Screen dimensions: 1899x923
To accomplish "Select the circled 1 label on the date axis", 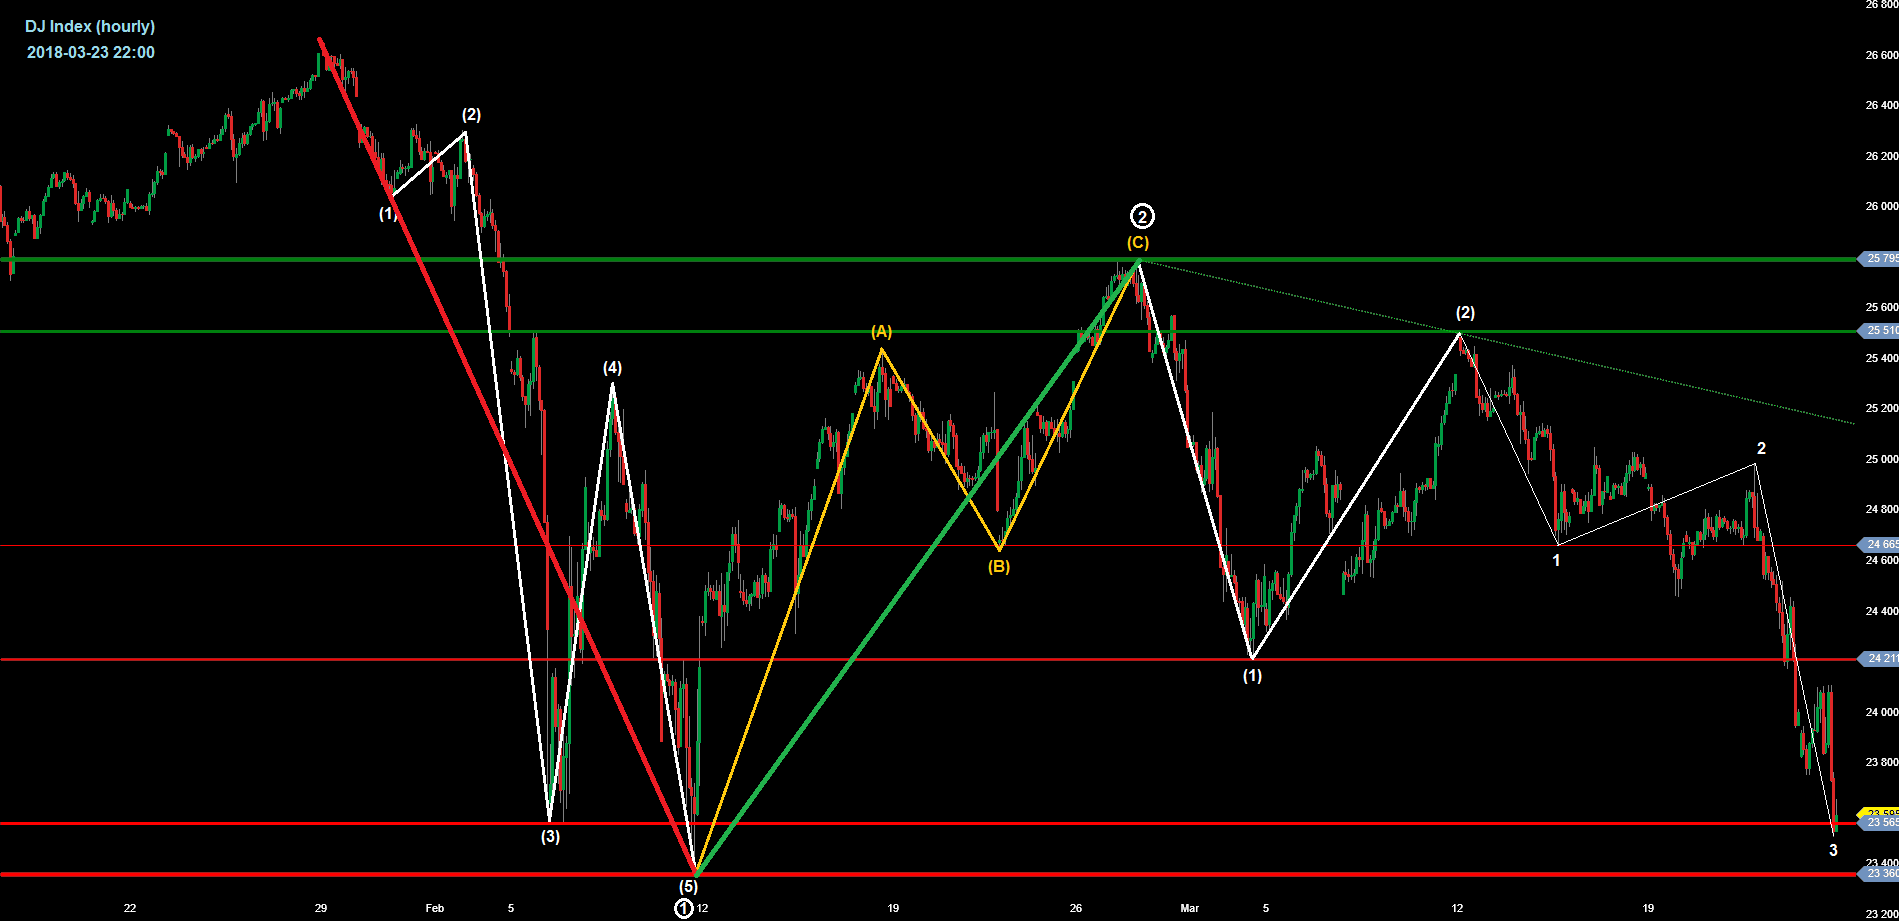I will tap(684, 909).
